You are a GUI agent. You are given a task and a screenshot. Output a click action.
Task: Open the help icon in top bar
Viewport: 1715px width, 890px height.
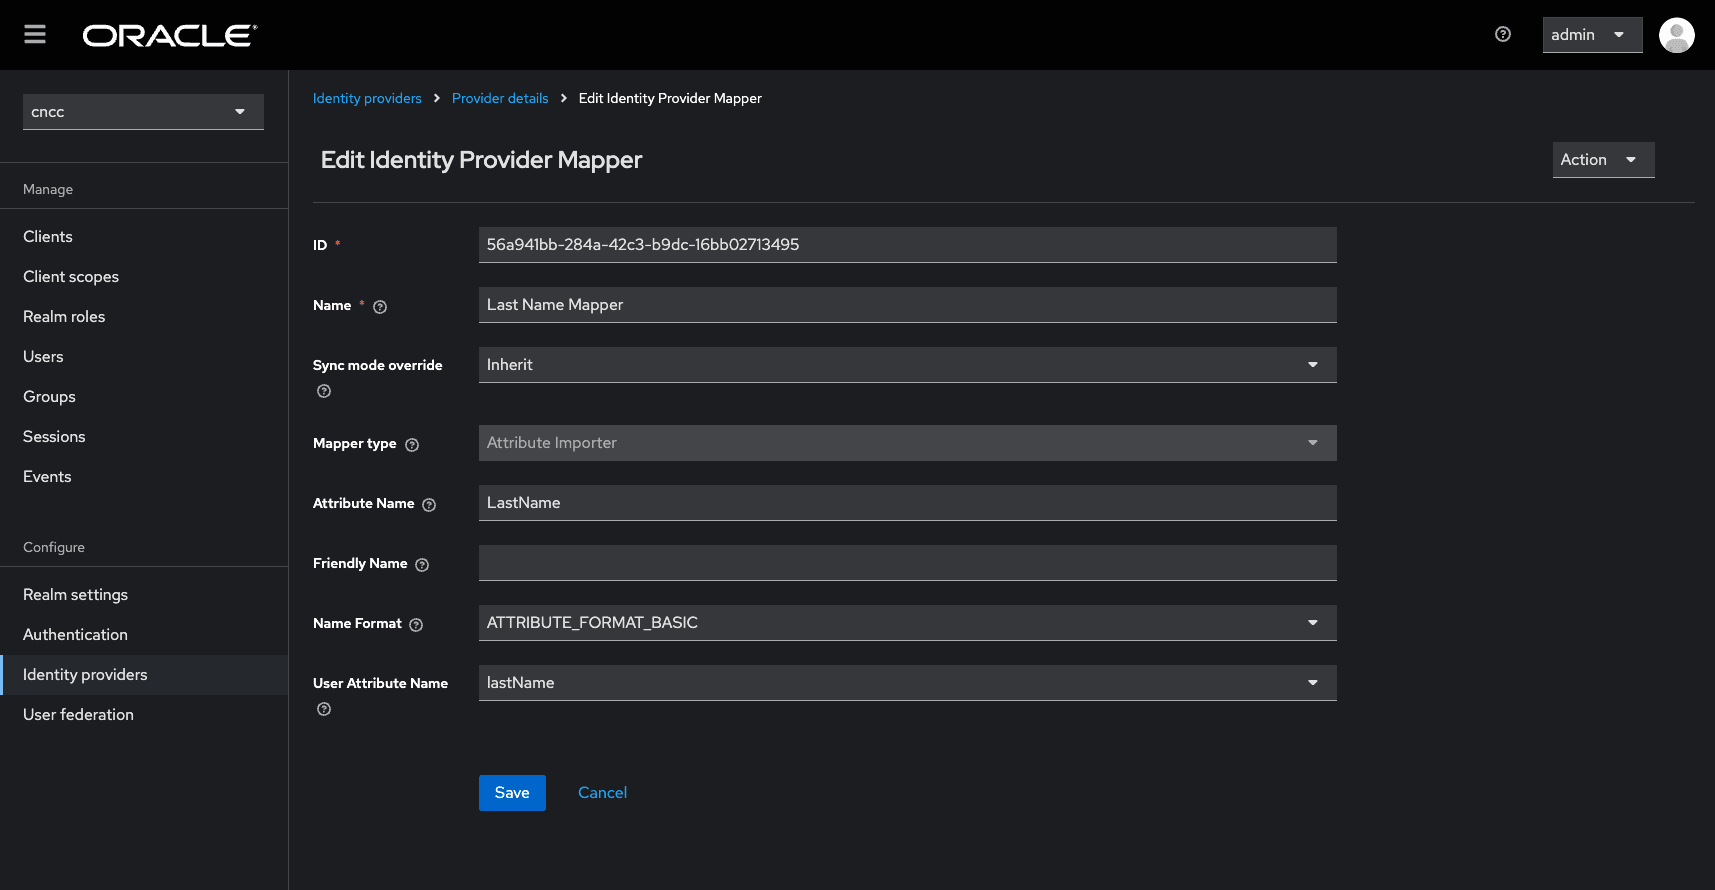pyautogui.click(x=1503, y=34)
